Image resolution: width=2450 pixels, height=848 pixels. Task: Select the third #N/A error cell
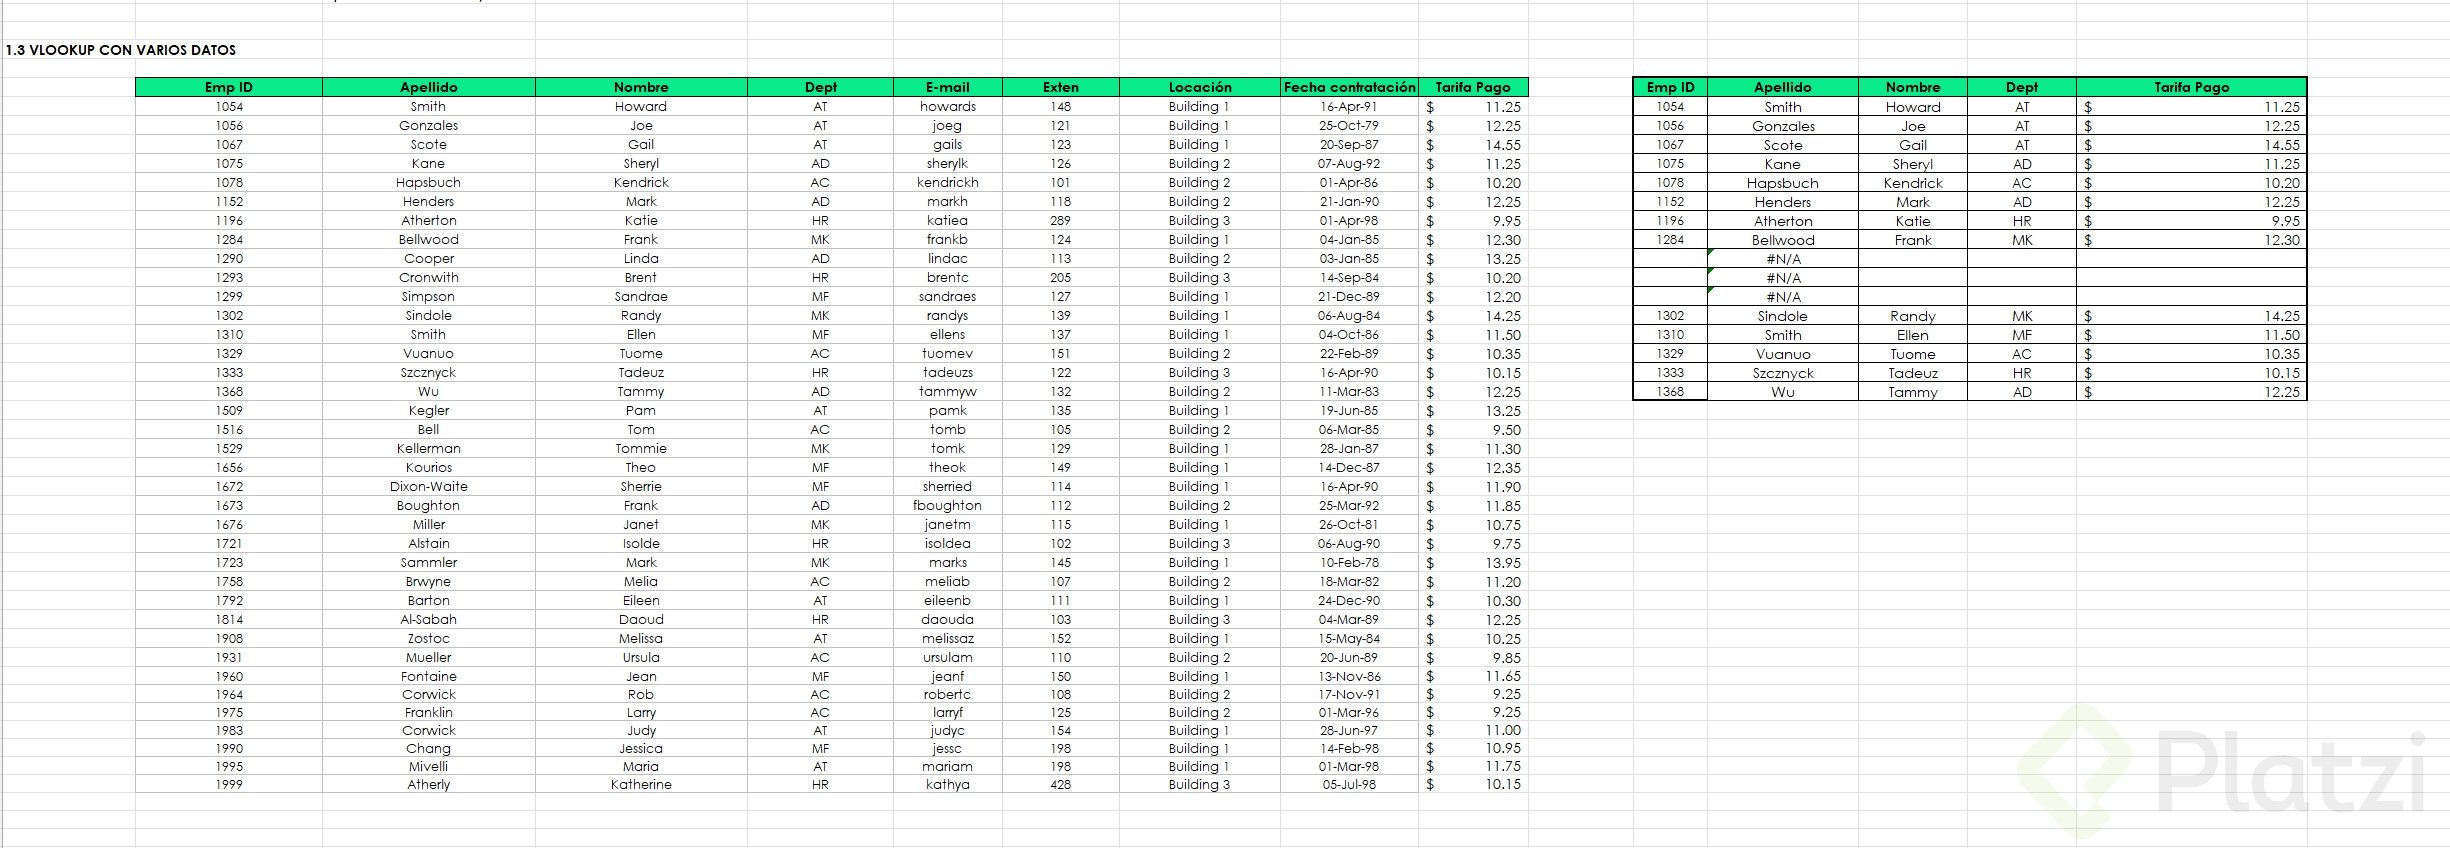[1782, 297]
